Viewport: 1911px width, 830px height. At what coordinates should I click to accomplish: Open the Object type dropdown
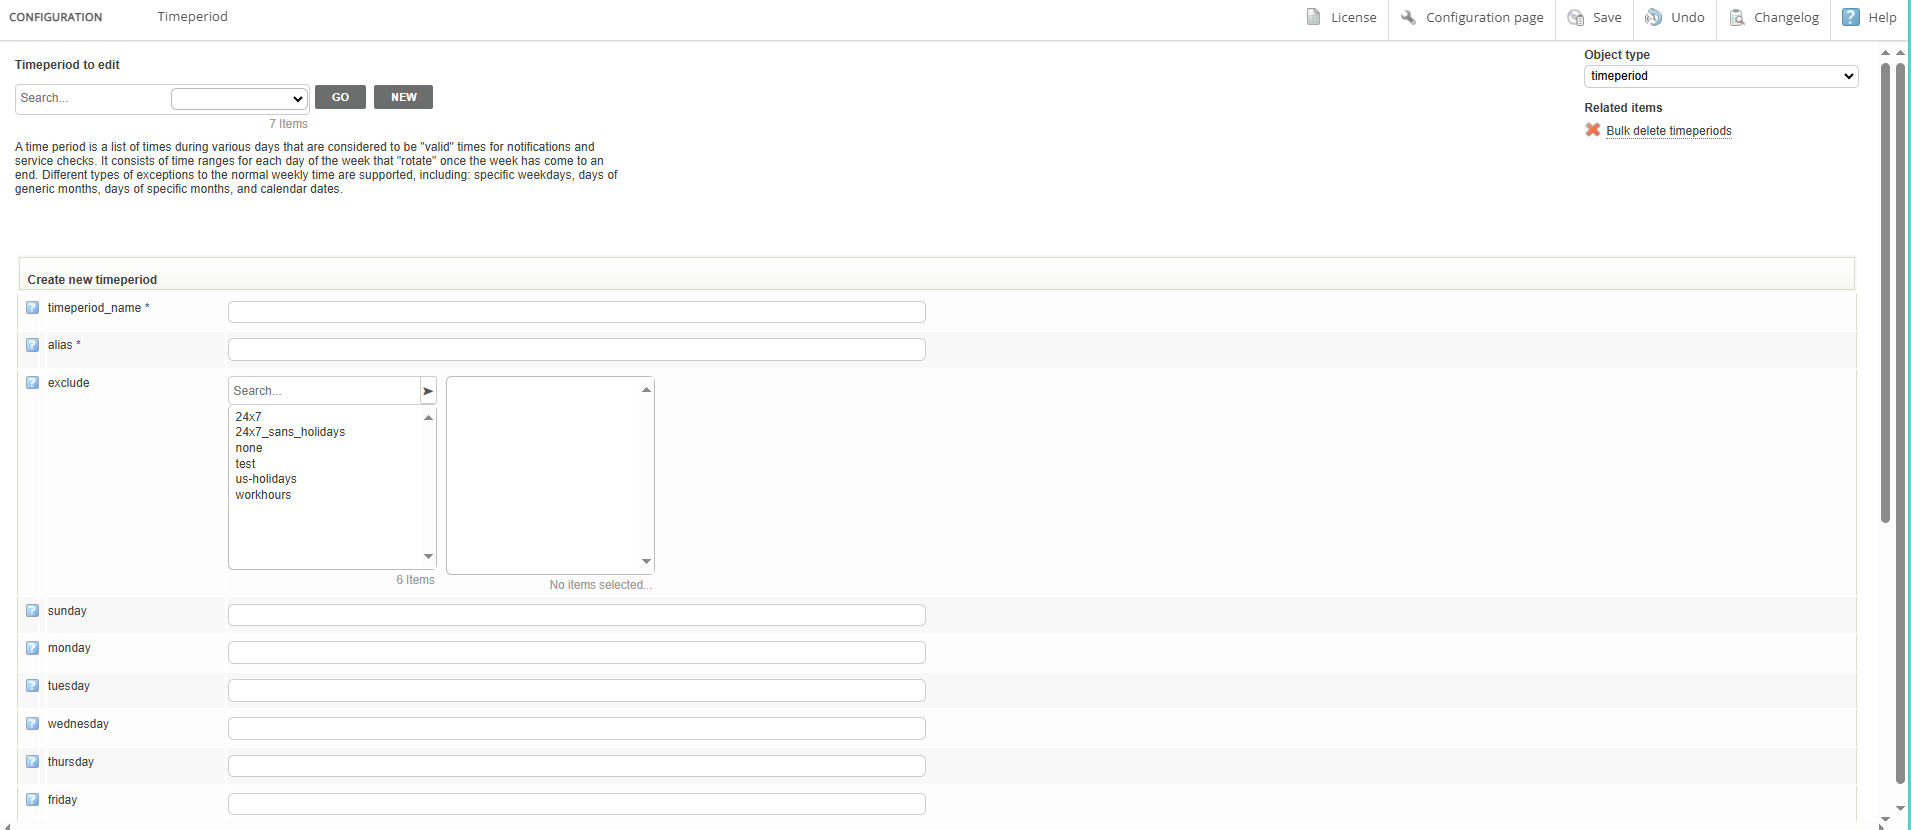pyautogui.click(x=1720, y=76)
